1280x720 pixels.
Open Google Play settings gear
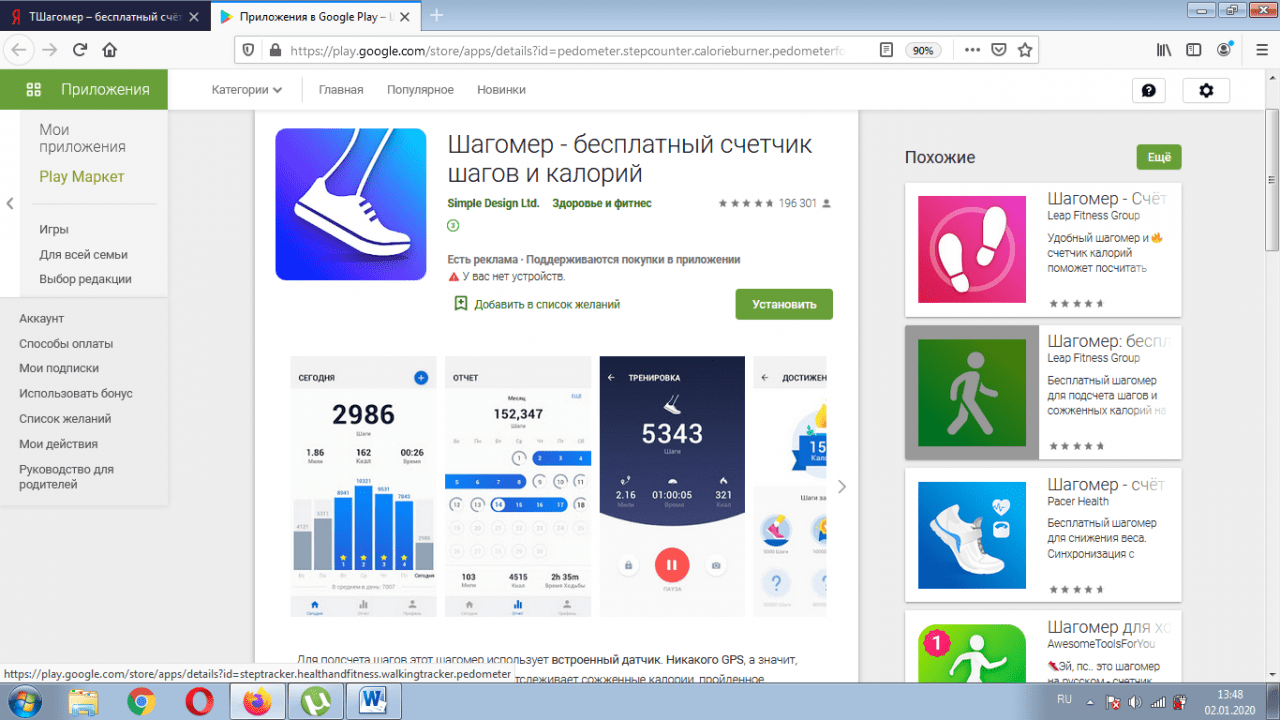point(1206,90)
